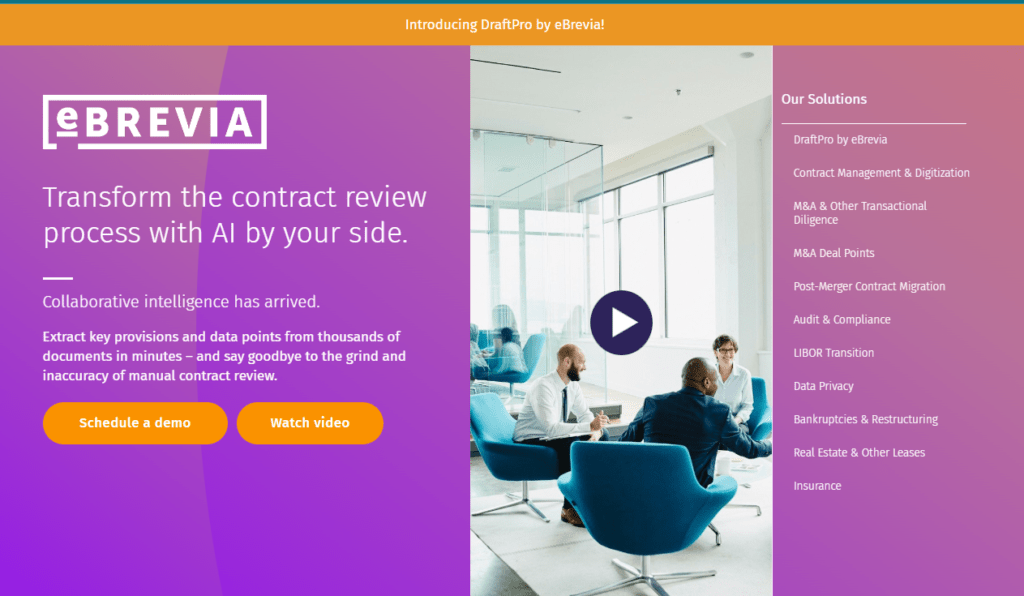Click the Watch video button
Image resolution: width=1024 pixels, height=596 pixels.
tap(310, 423)
